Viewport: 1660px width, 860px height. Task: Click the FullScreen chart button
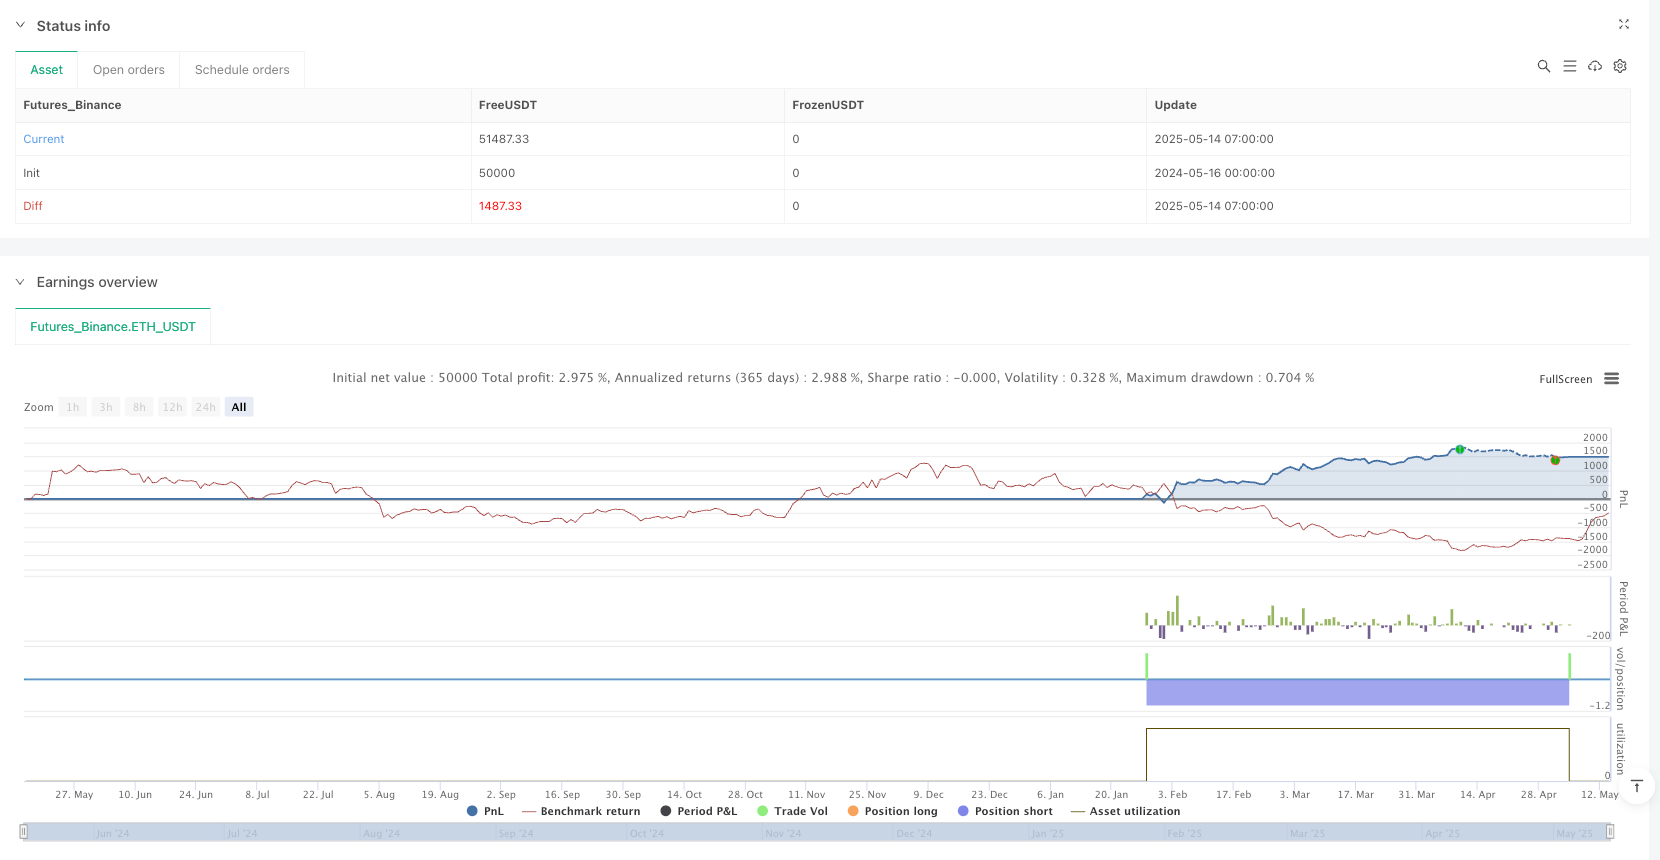pos(1565,379)
